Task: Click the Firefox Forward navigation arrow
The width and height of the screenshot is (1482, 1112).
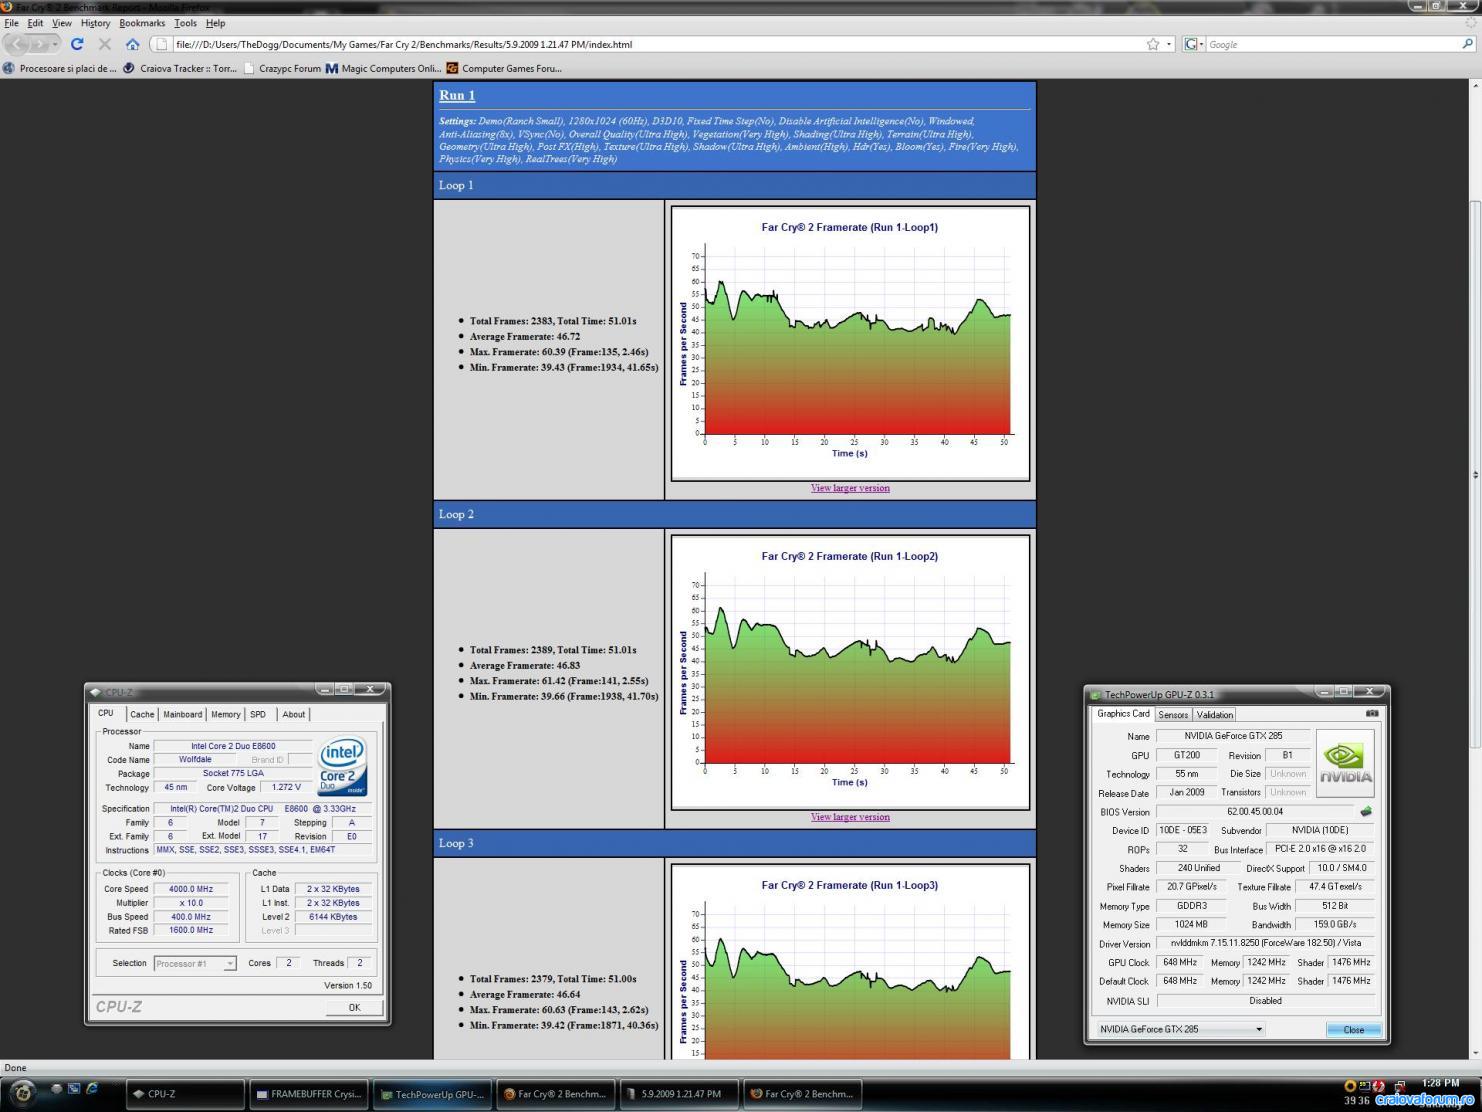Action: [40, 44]
